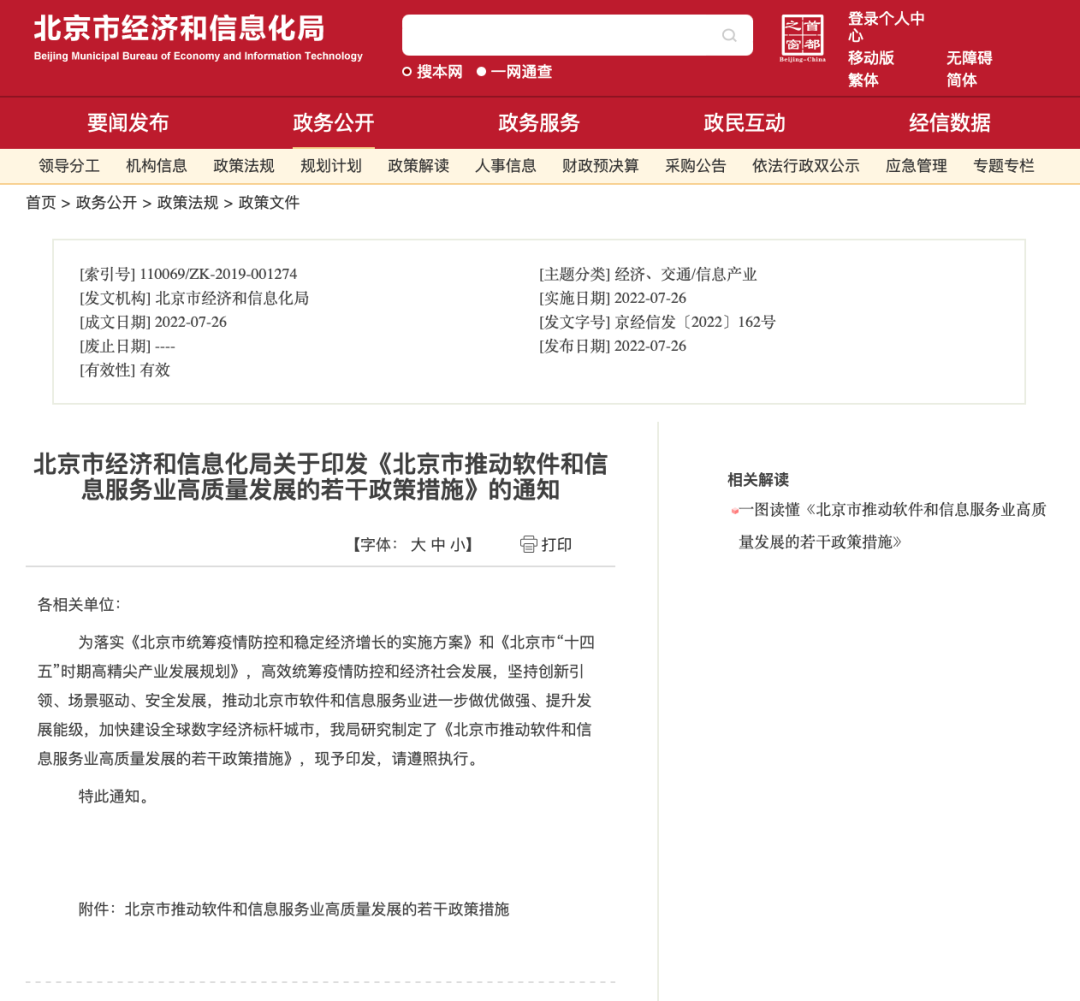Open the 应急管理 submenu item

tap(916, 166)
